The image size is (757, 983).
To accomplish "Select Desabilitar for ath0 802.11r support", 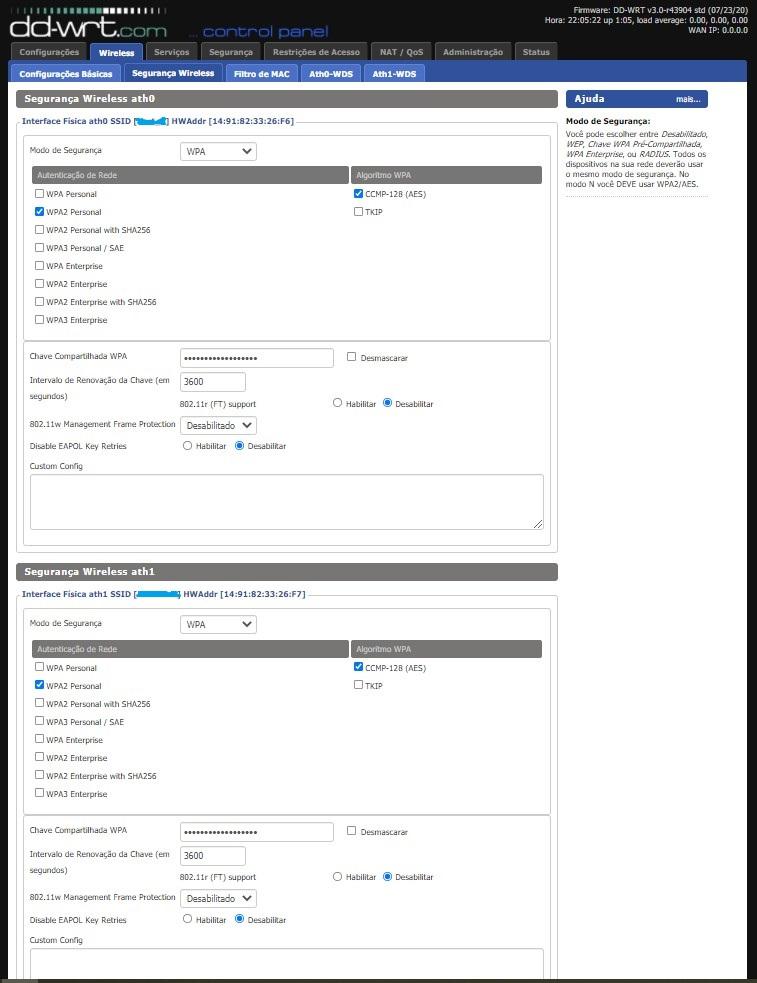I will coord(387,403).
